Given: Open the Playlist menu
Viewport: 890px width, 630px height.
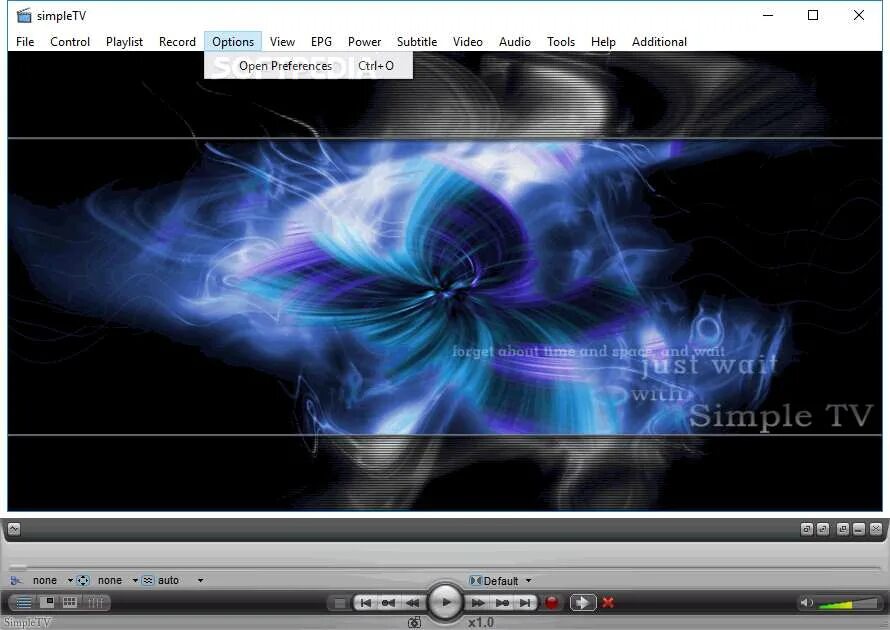Looking at the screenshot, I should pyautogui.click(x=124, y=41).
